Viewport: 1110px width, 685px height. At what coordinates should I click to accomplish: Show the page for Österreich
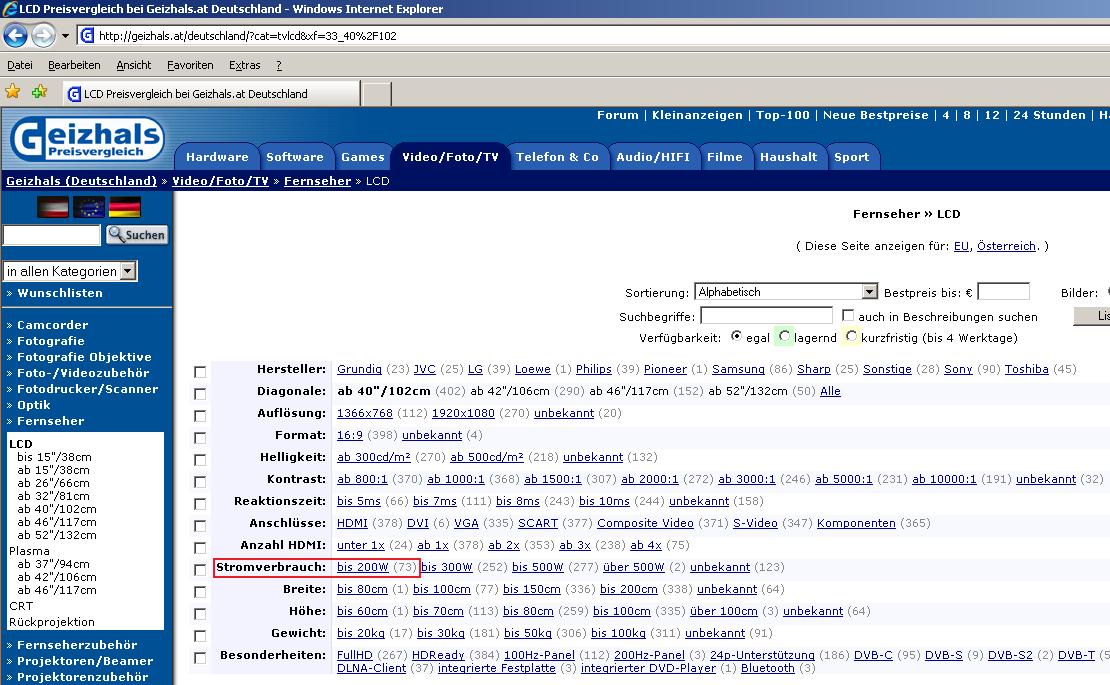[x=1006, y=246]
